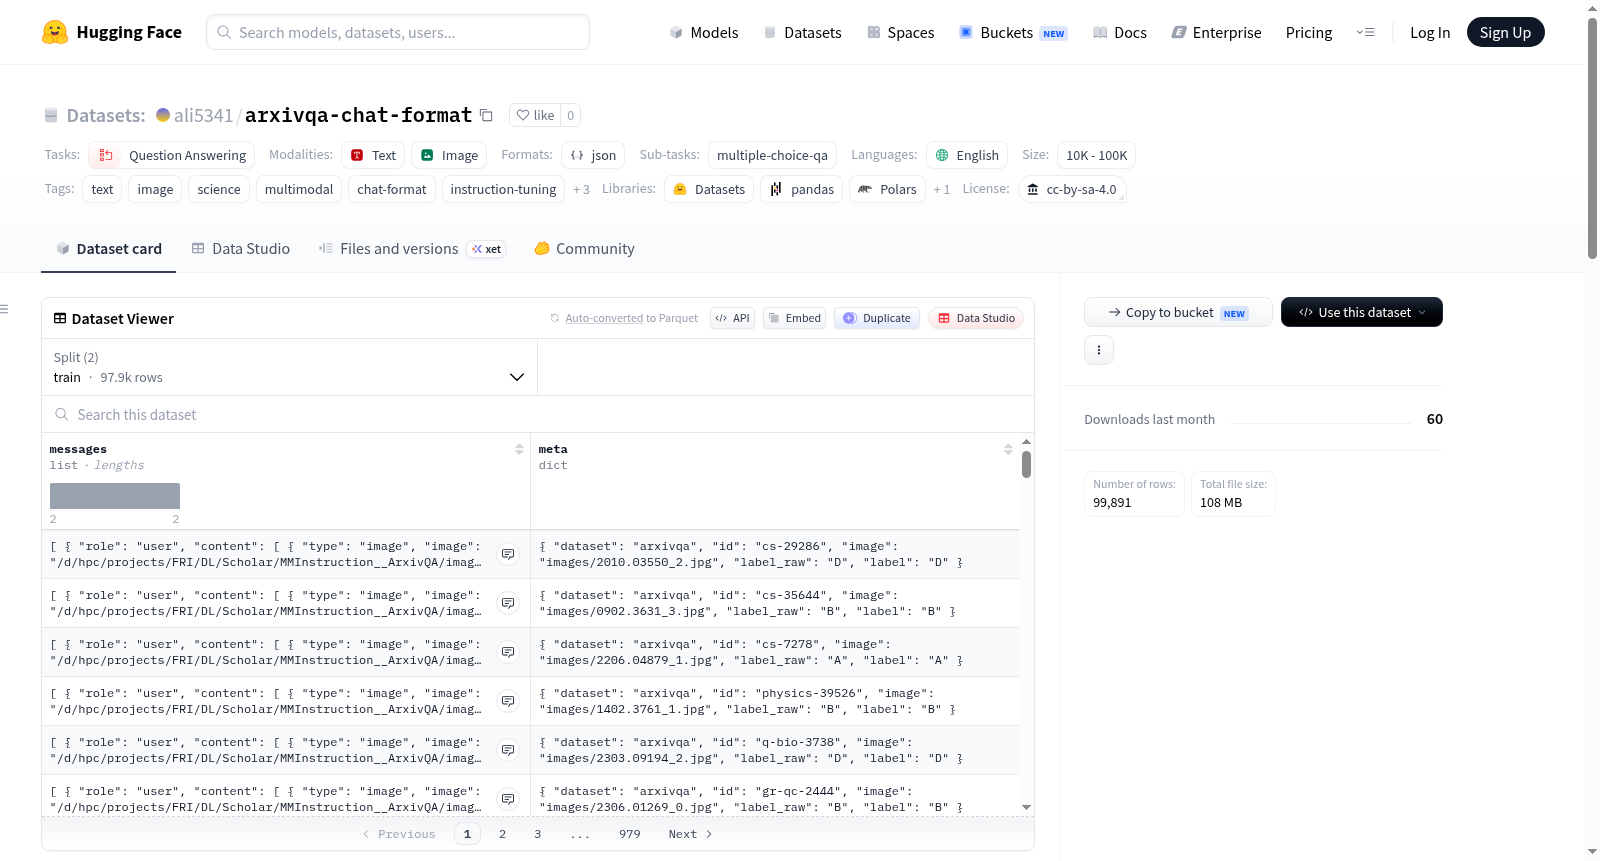Open the left sidebar table-of-contents icon
1600x861 pixels.
[5, 309]
